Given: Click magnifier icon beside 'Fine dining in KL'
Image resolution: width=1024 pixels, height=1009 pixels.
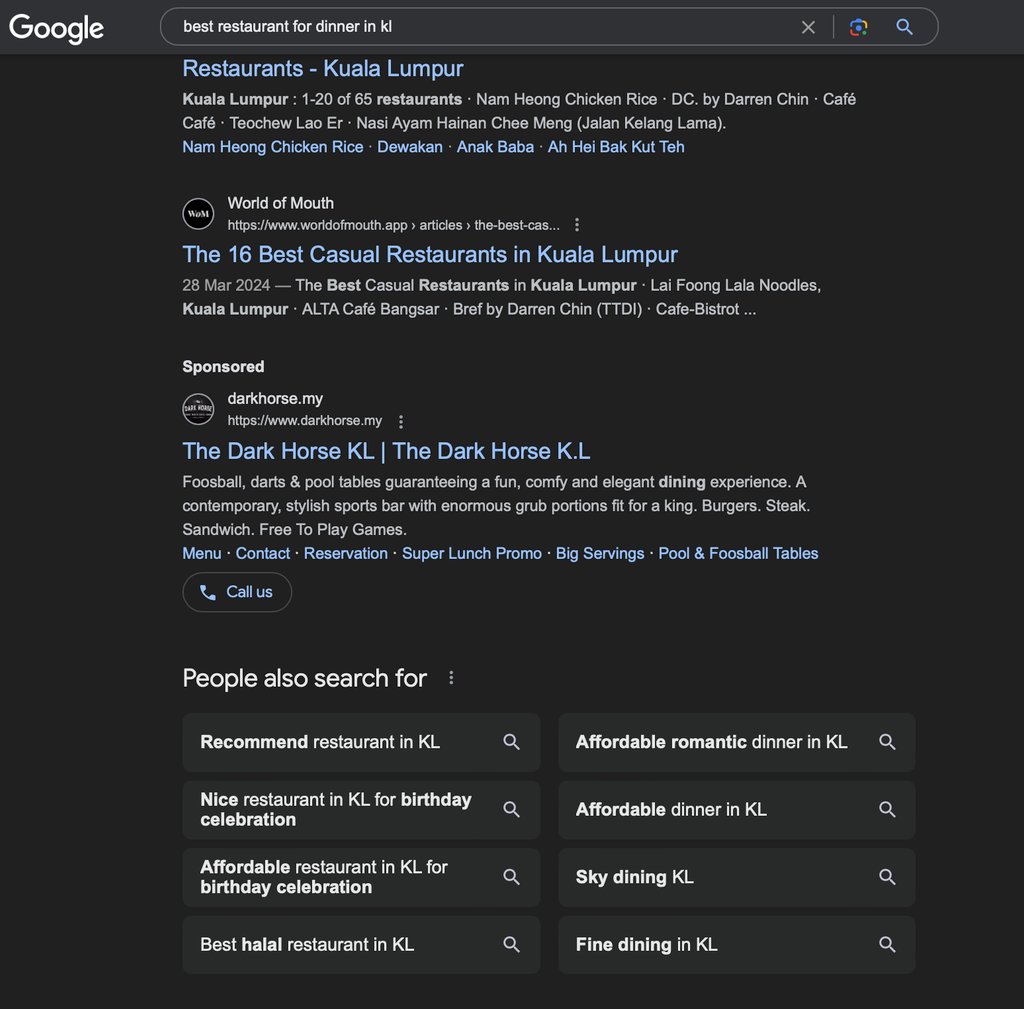Looking at the screenshot, I should pyautogui.click(x=887, y=944).
